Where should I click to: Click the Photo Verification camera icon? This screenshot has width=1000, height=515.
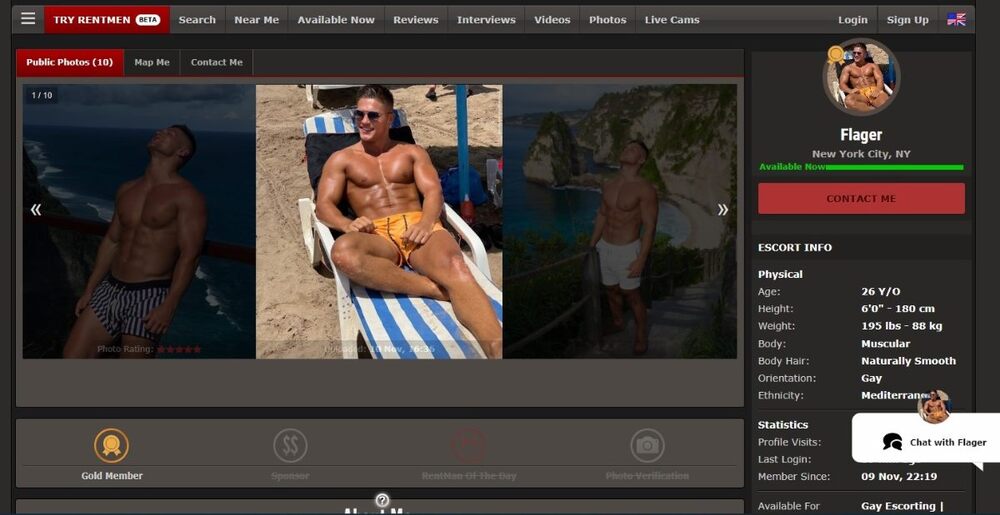pos(647,445)
